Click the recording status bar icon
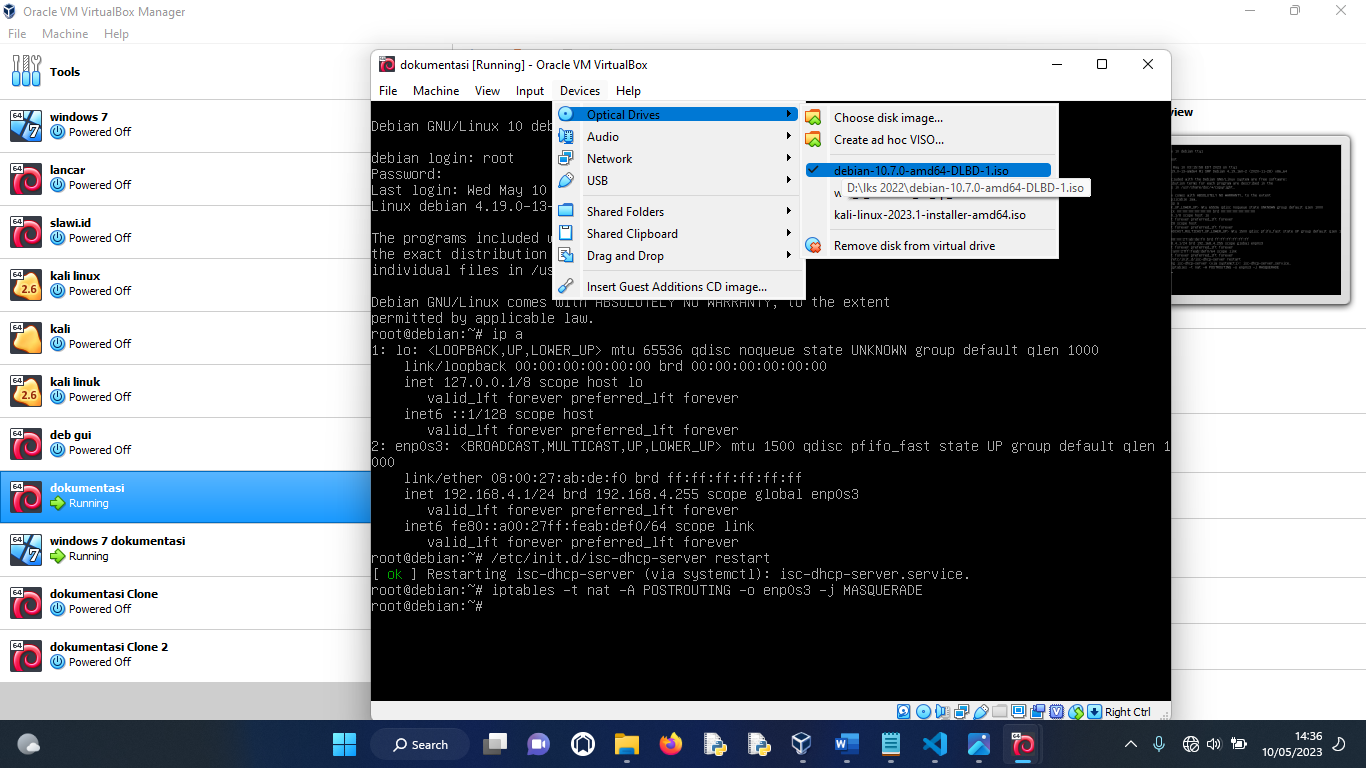The image size is (1366, 768). click(1037, 711)
